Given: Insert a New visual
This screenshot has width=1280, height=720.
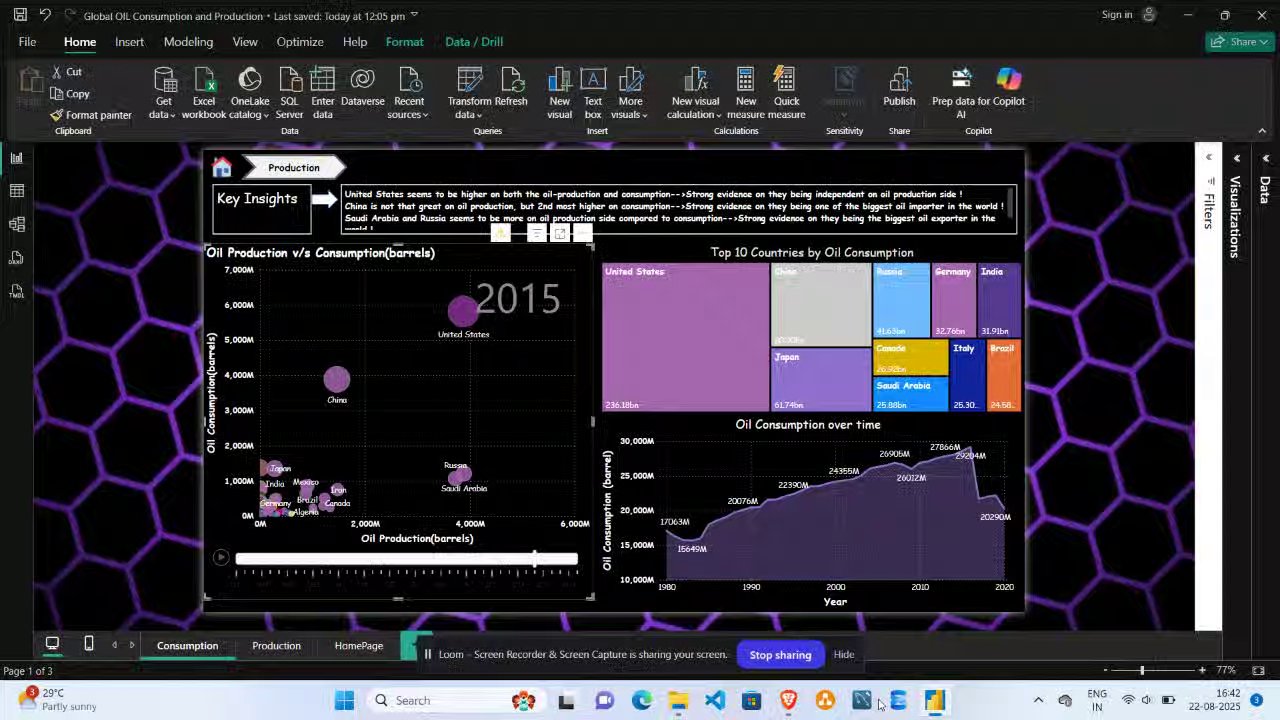Looking at the screenshot, I should click(x=560, y=93).
